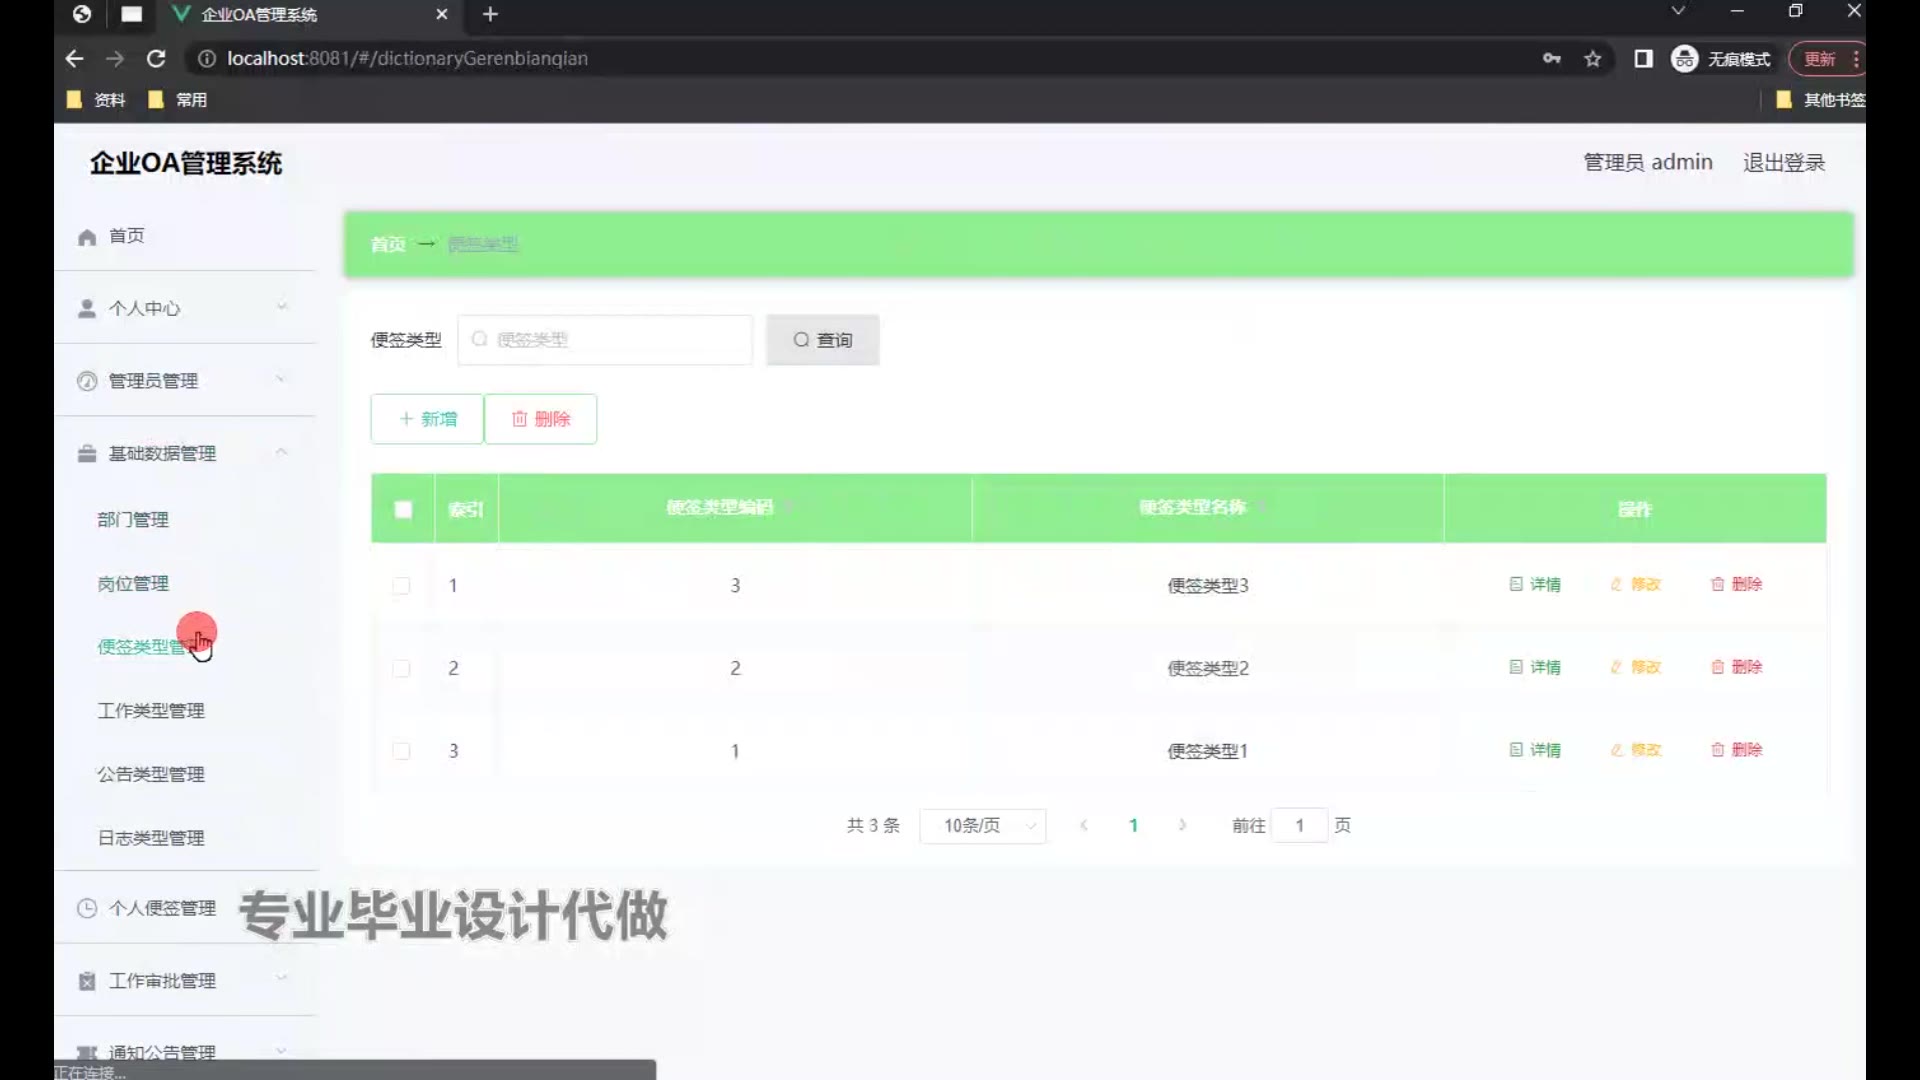Check the checkbox for row 便签类型2
Viewport: 1920px width, 1080px height.
coord(401,668)
